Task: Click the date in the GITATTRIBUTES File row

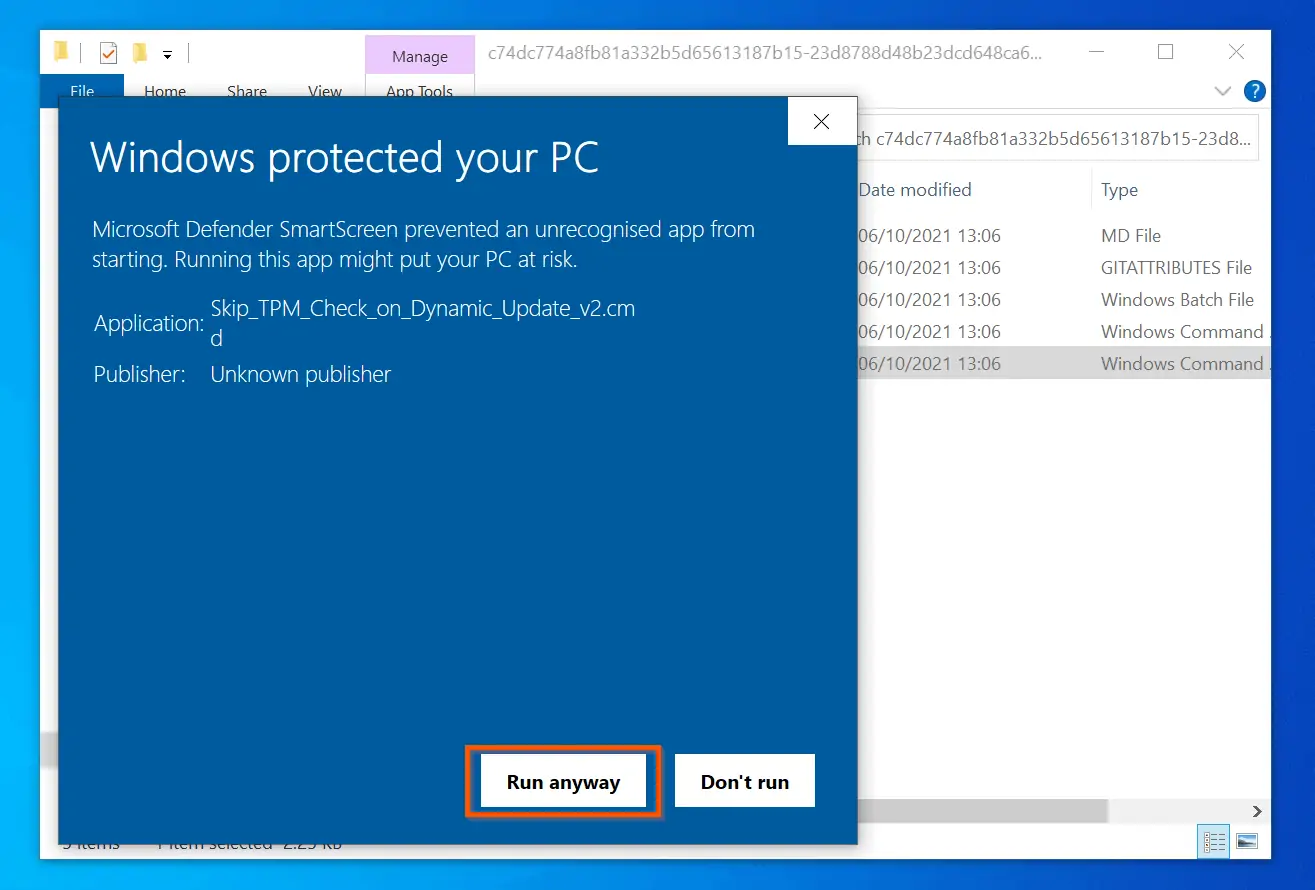Action: (x=930, y=268)
